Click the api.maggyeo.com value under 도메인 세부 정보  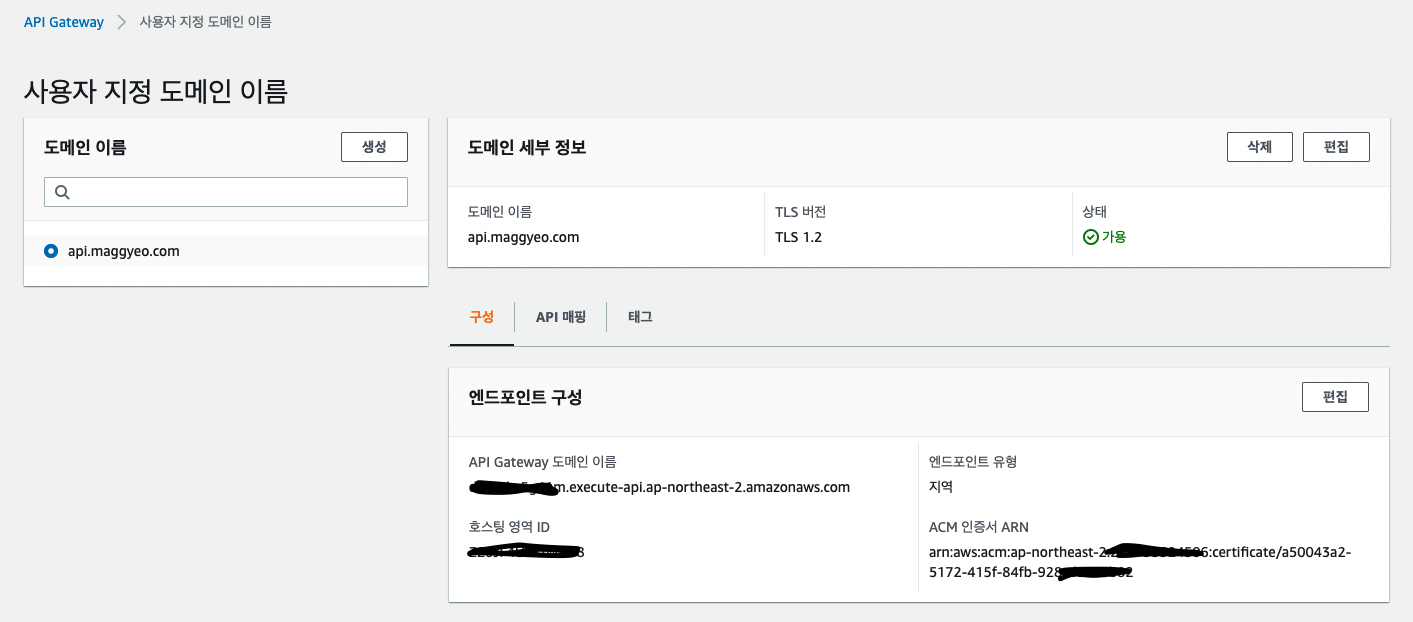point(523,238)
